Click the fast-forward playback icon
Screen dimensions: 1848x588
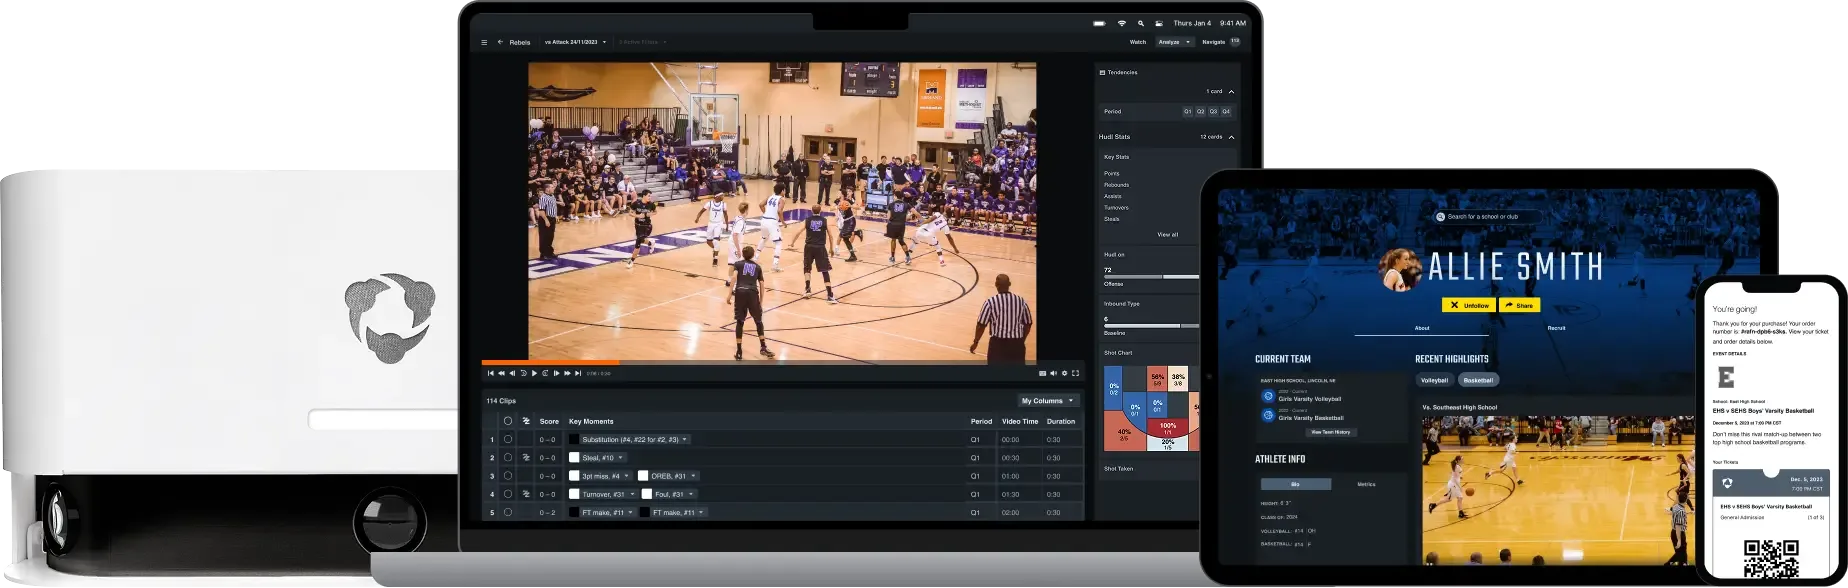click(567, 373)
